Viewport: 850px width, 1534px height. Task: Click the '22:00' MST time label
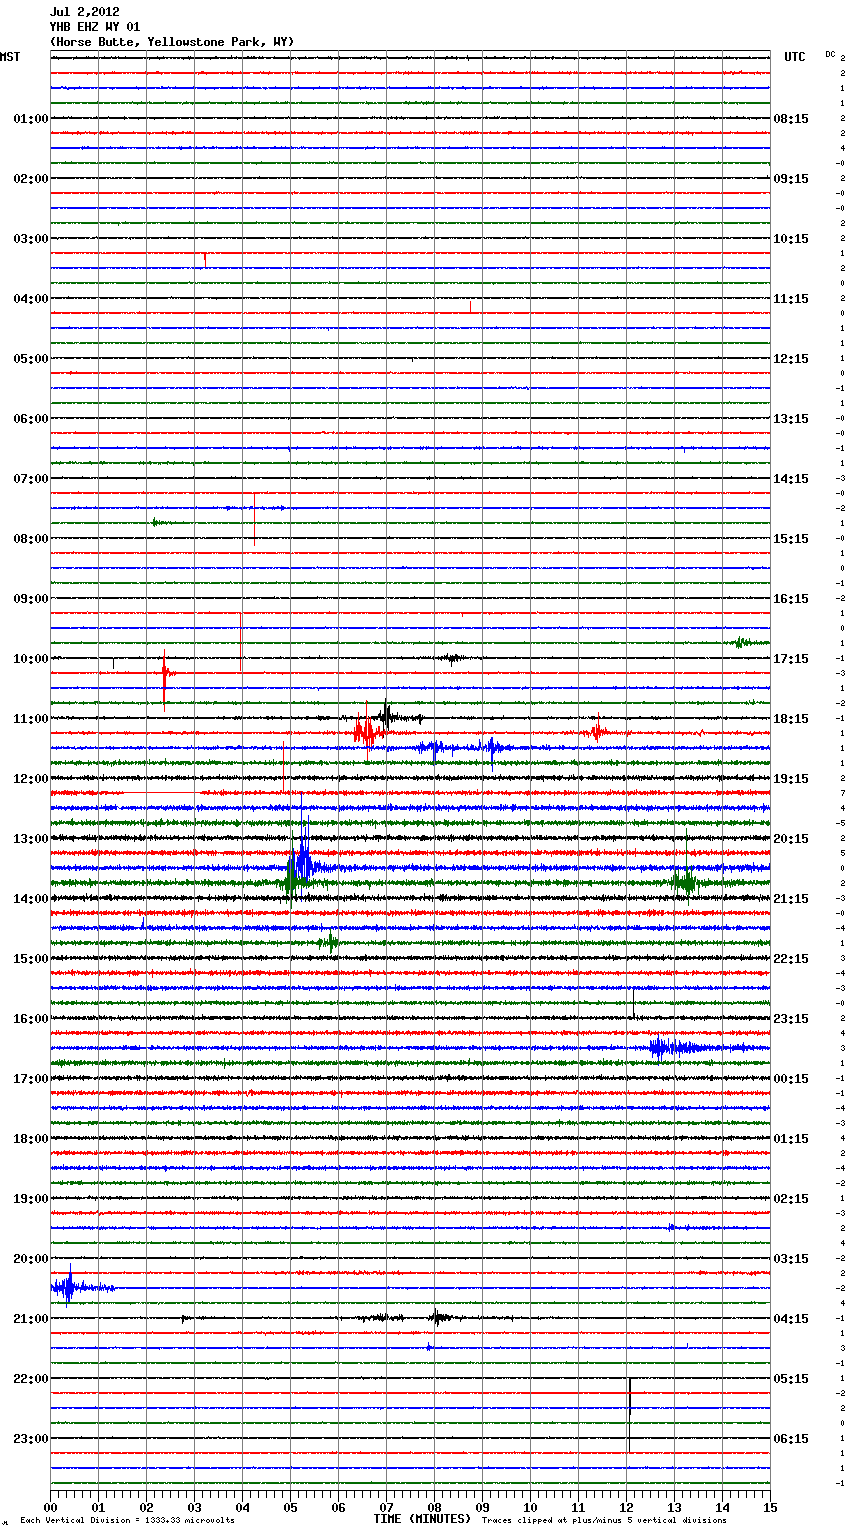pos(30,1379)
